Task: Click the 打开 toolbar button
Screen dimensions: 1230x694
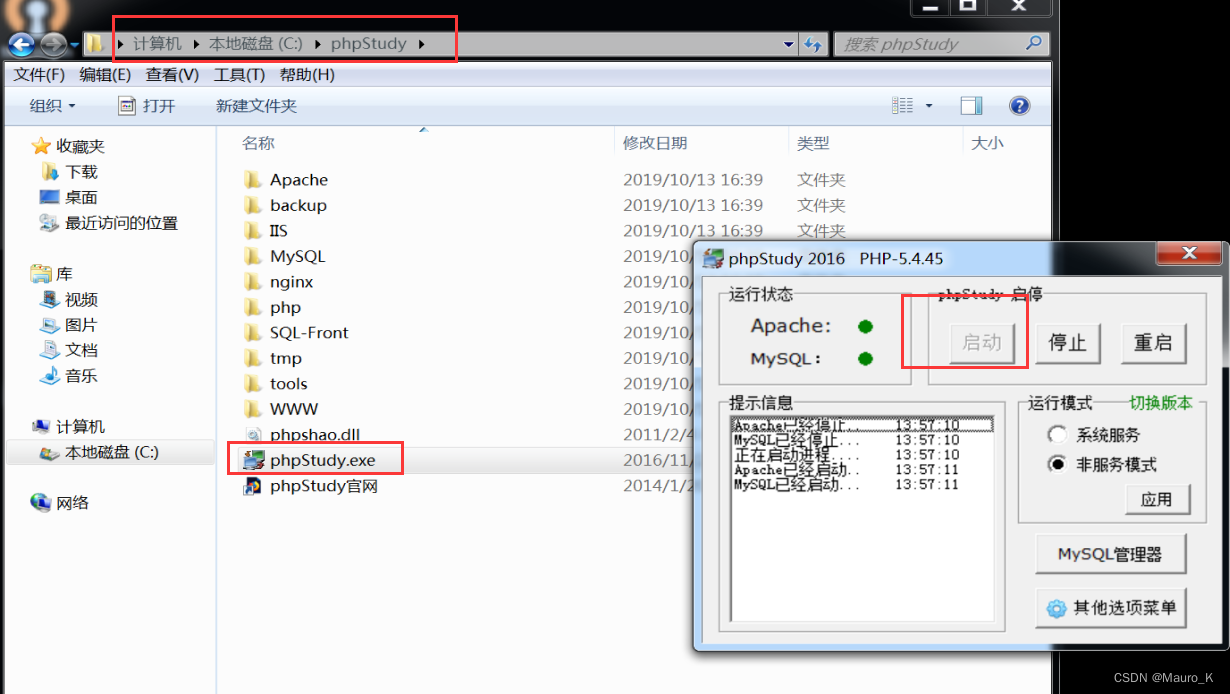Action: coord(146,106)
